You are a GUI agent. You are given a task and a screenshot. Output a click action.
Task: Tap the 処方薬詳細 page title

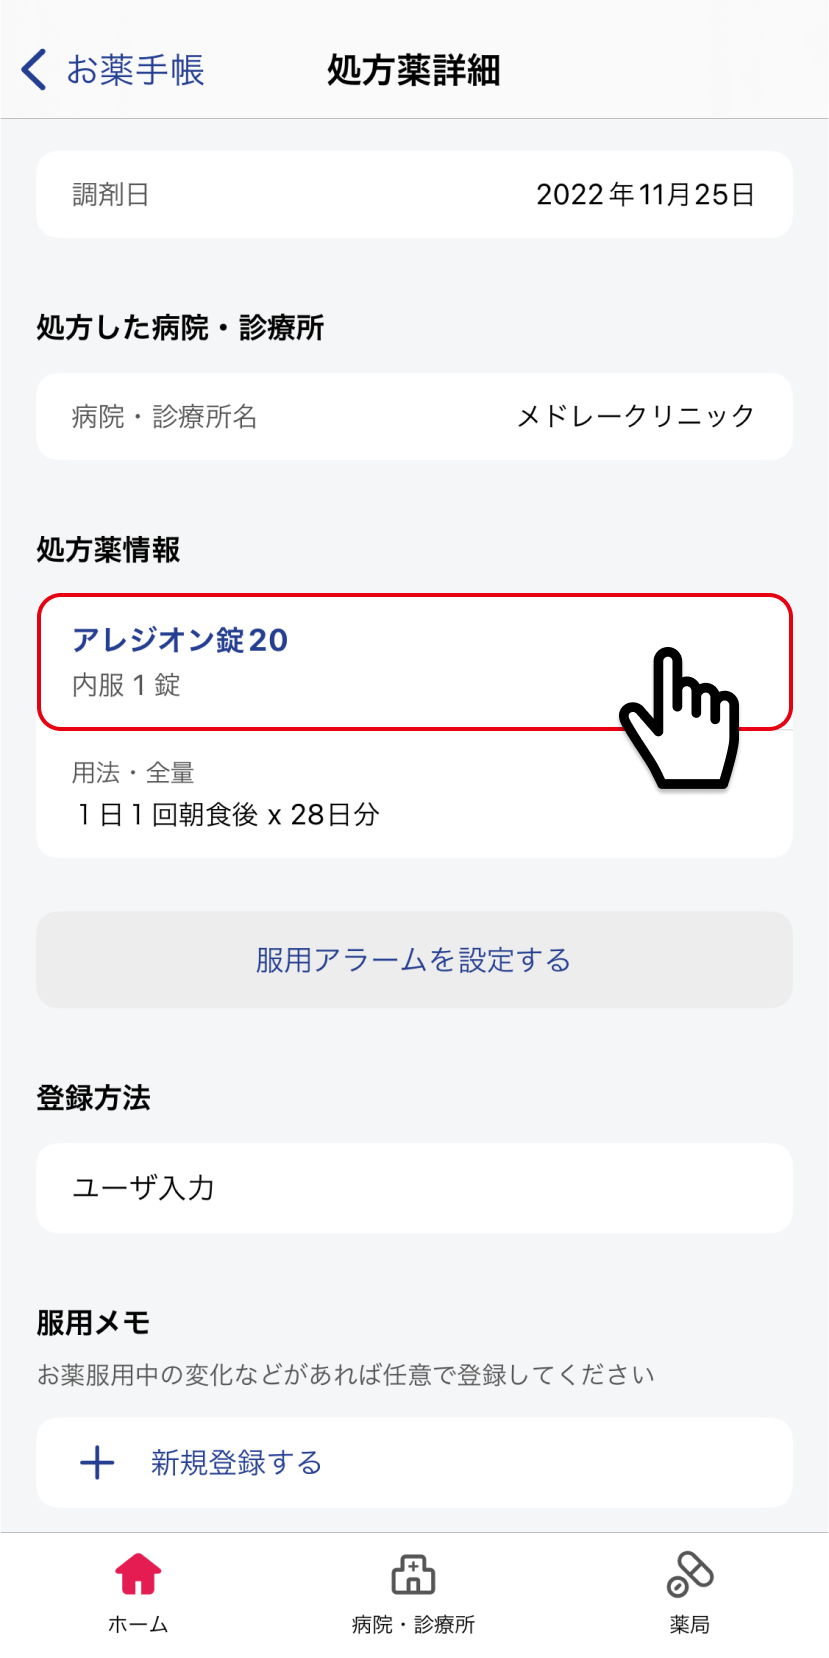[x=414, y=70]
